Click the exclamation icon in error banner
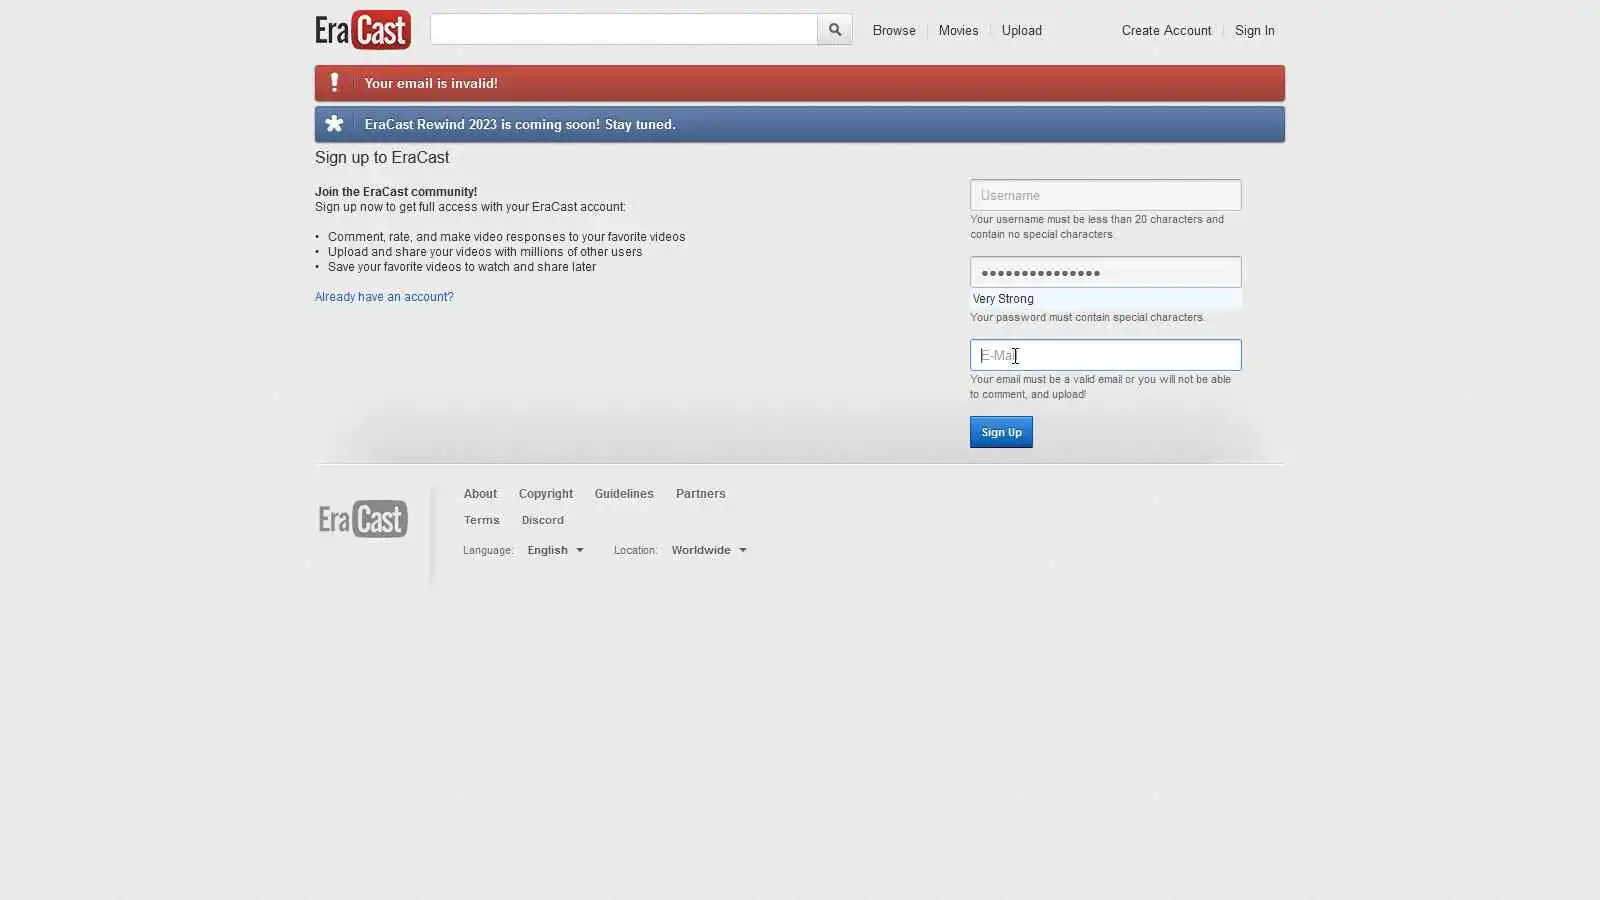The image size is (1600, 900). click(334, 83)
